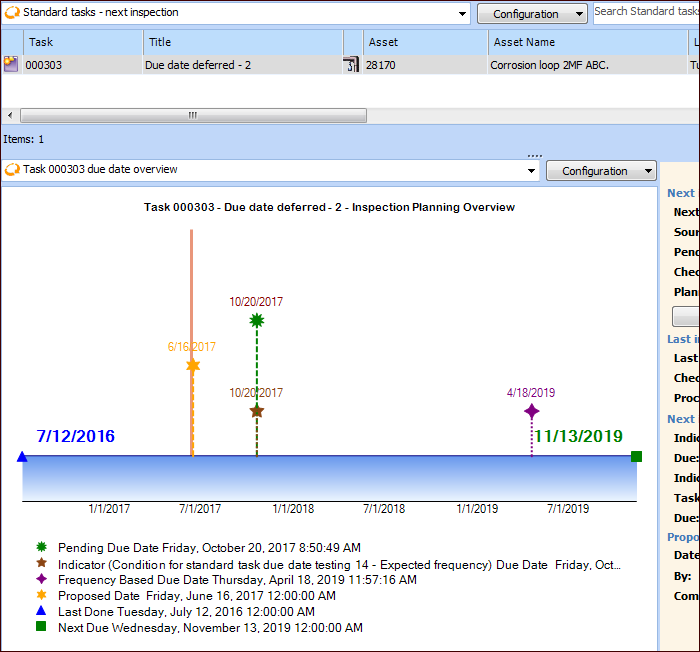Screen dimensions: 700x652
Task: Click the brown Indicator star marker on chart
Action: coord(257,411)
